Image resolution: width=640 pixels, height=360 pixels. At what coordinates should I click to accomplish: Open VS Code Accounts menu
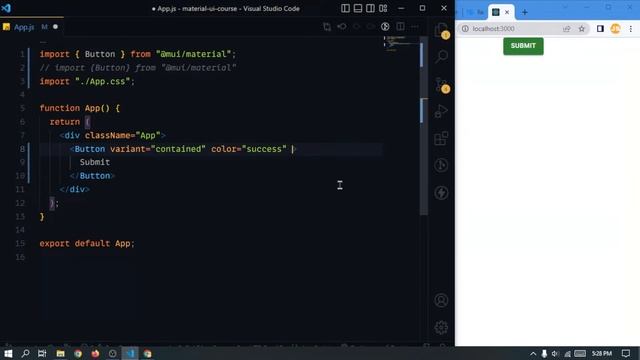[x=441, y=300]
